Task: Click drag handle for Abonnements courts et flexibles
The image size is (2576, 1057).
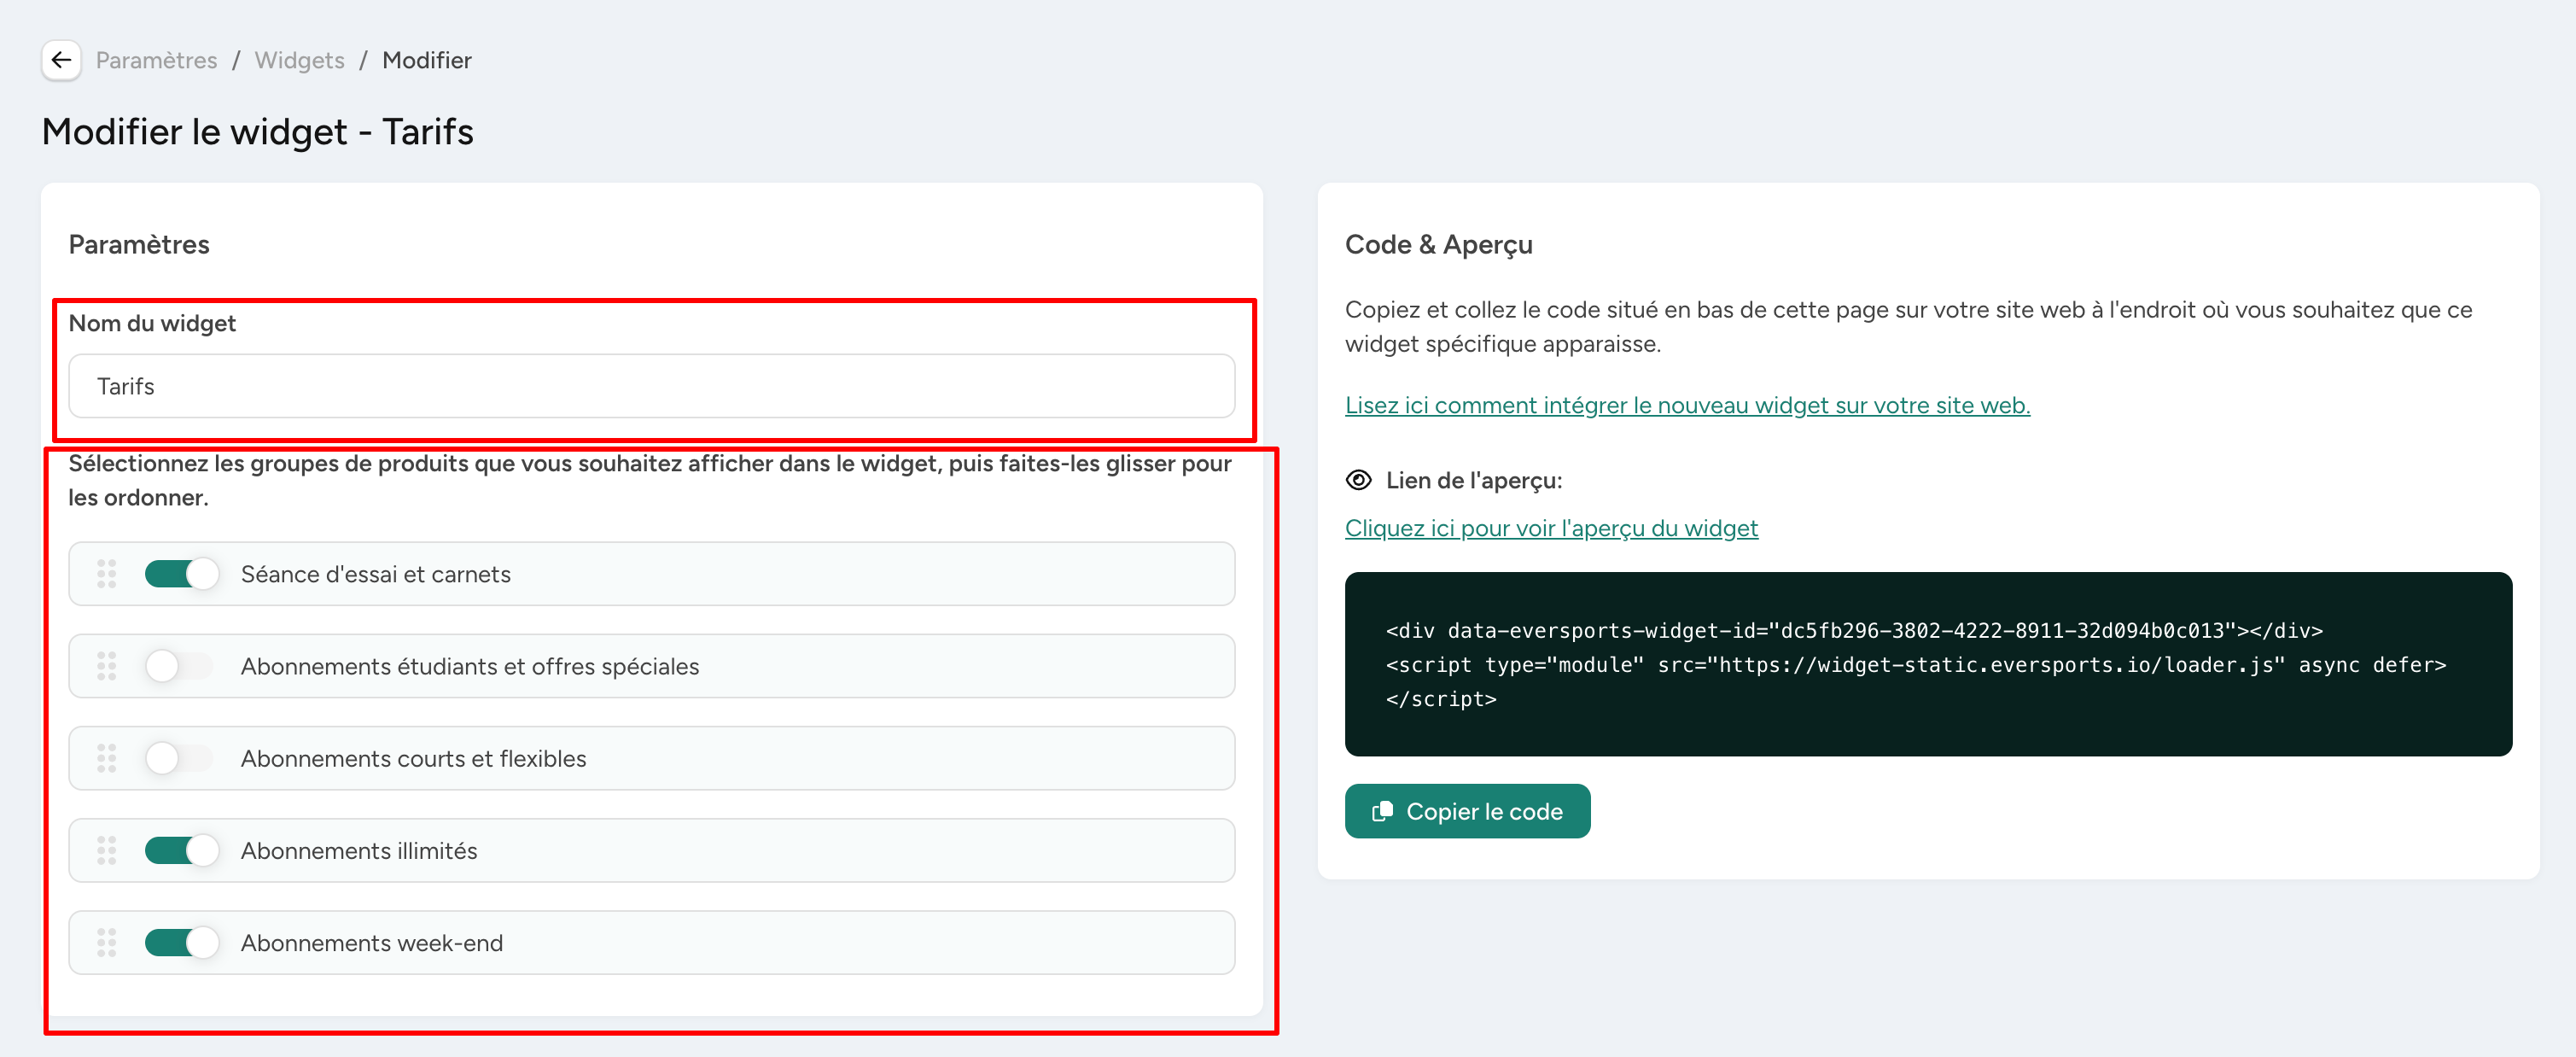Action: pos(107,758)
